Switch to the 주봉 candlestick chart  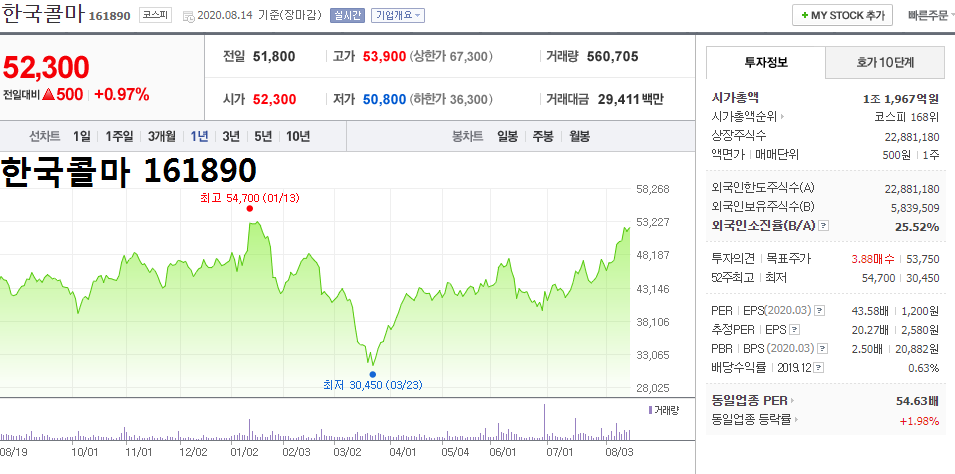(543, 136)
